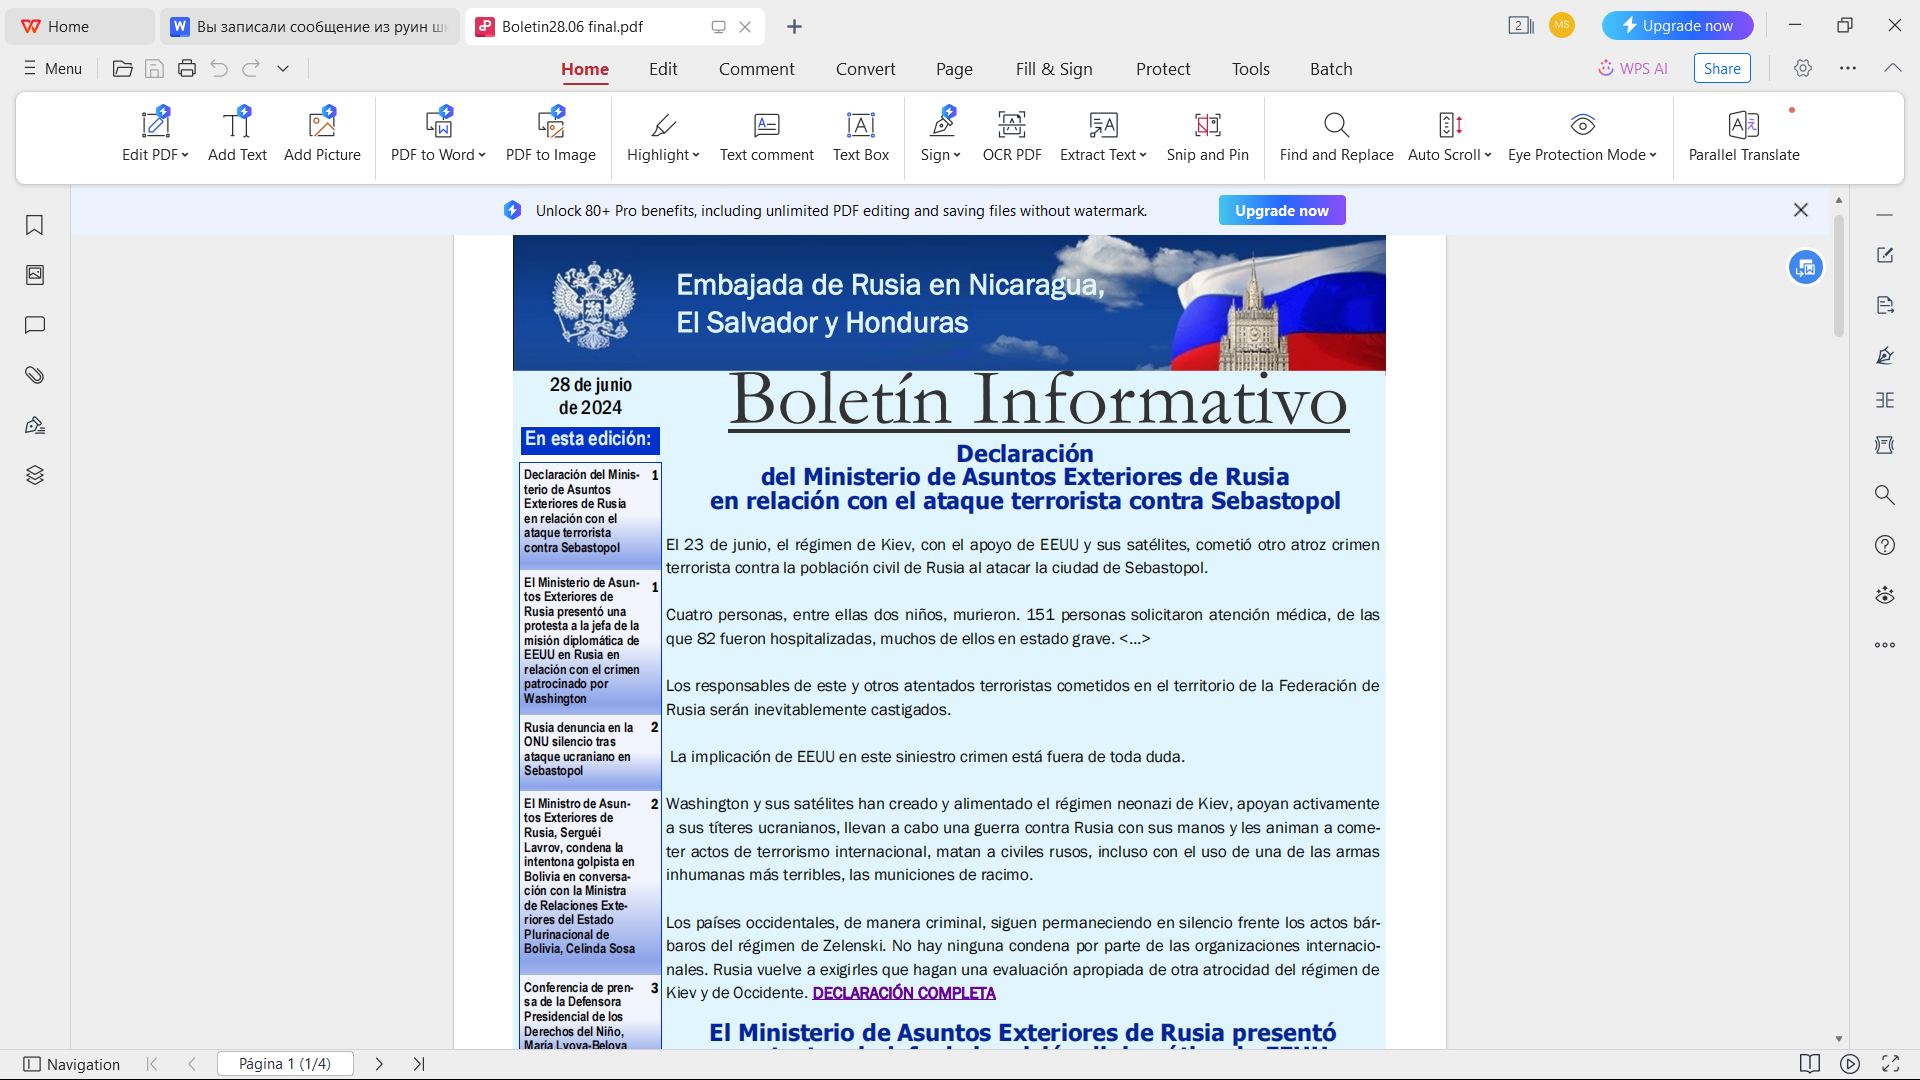Click the user account avatar

(x=1562, y=25)
